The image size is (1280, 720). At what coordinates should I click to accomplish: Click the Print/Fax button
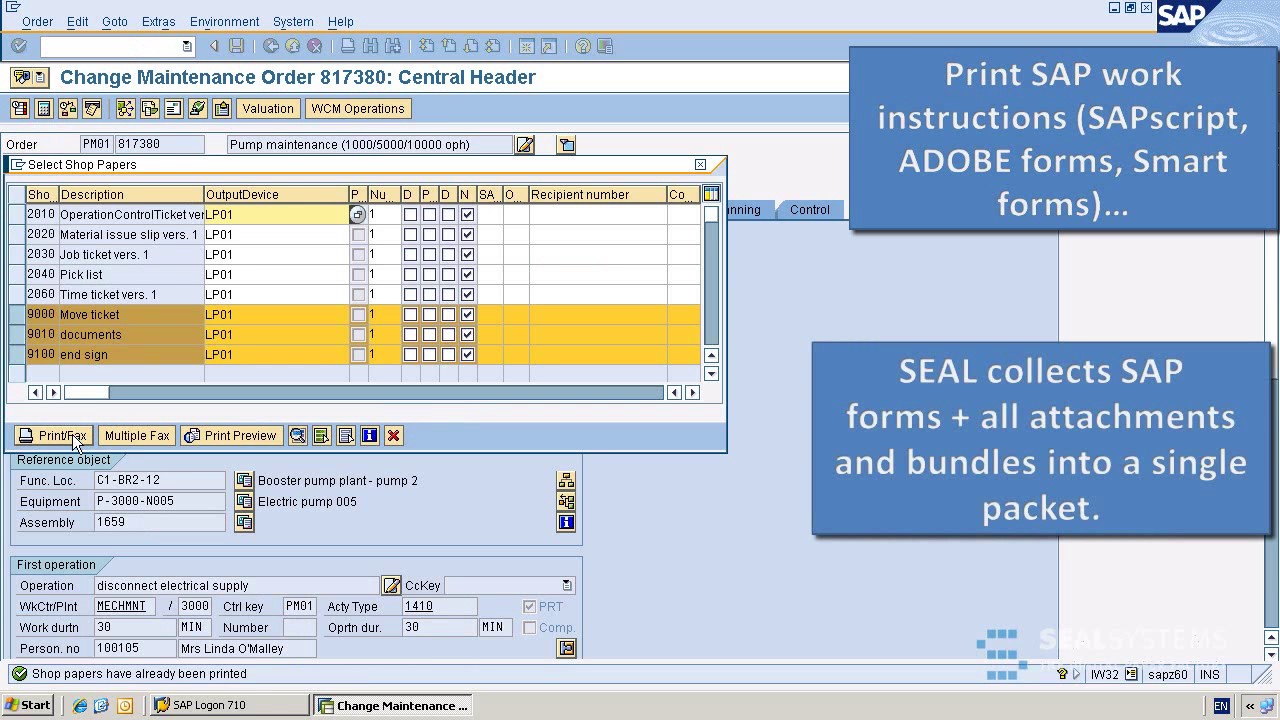coord(54,436)
